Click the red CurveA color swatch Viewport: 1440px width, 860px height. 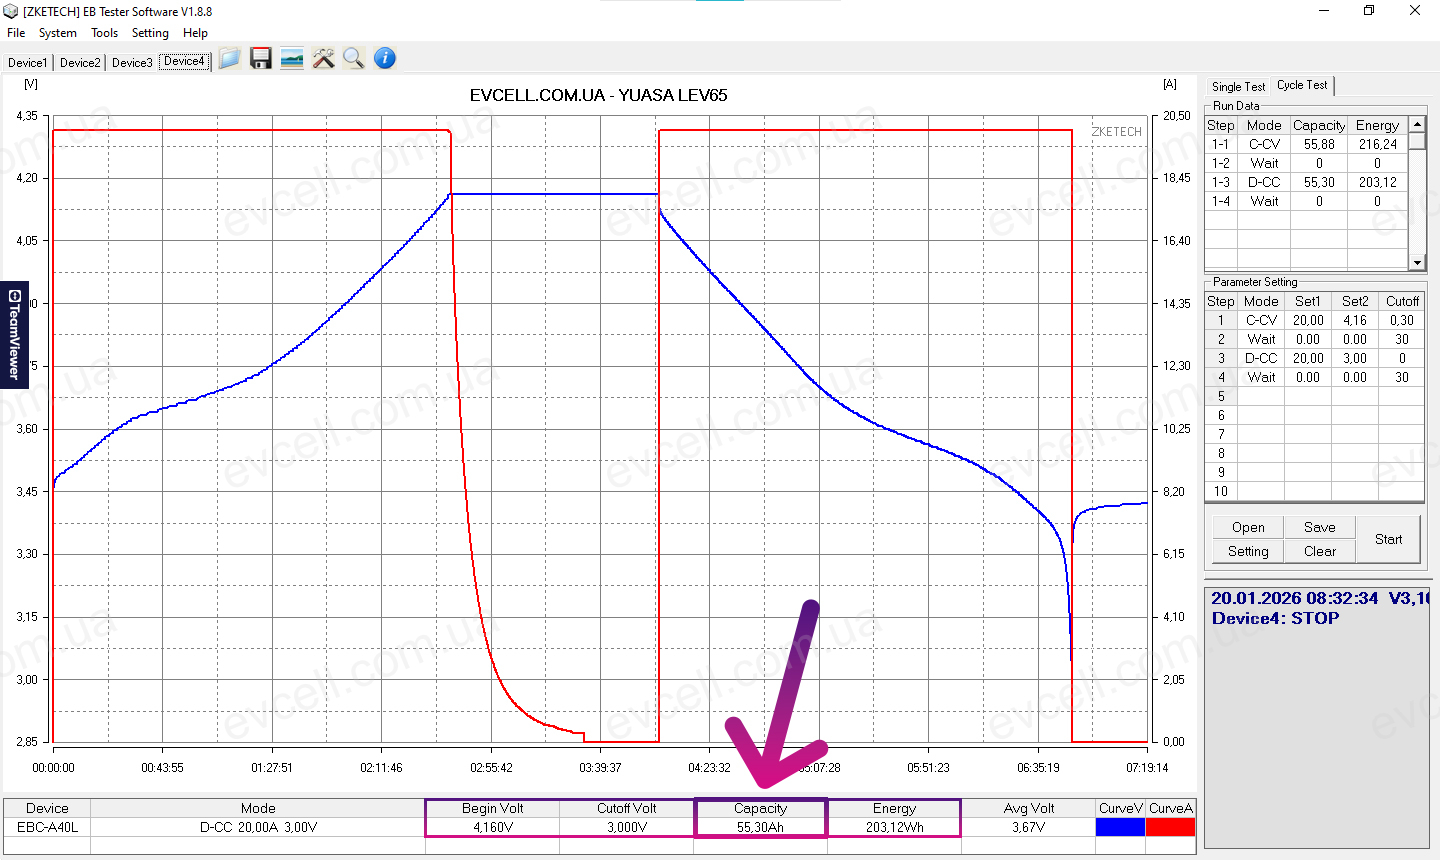(1170, 827)
